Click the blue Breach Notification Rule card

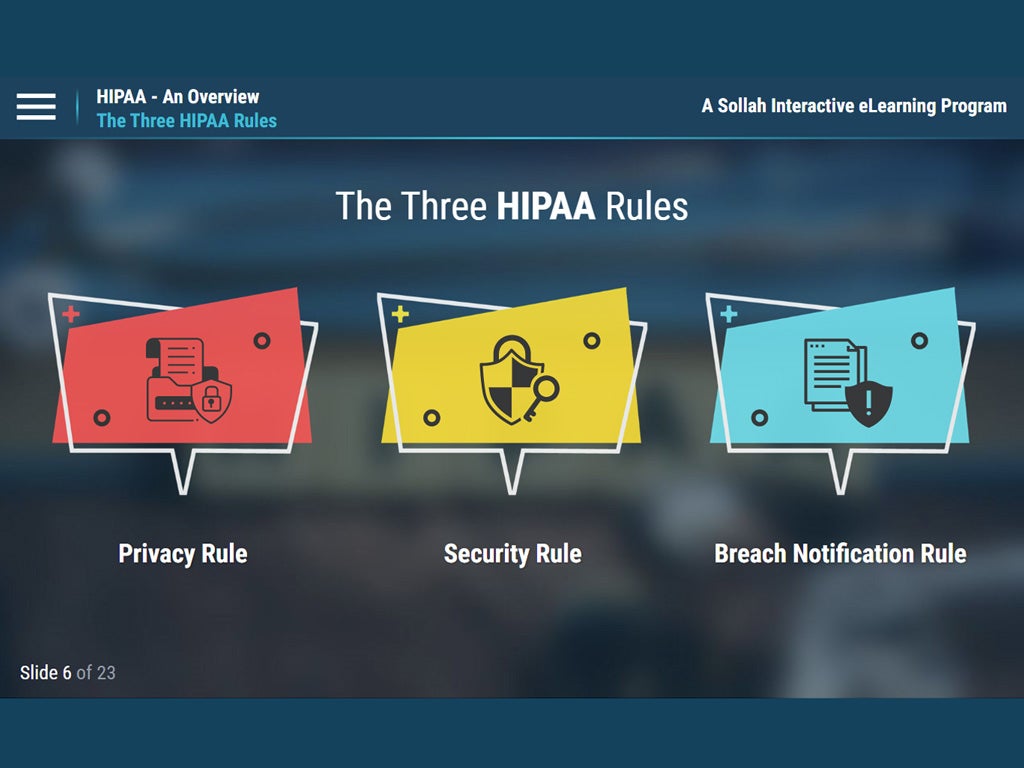[841, 390]
